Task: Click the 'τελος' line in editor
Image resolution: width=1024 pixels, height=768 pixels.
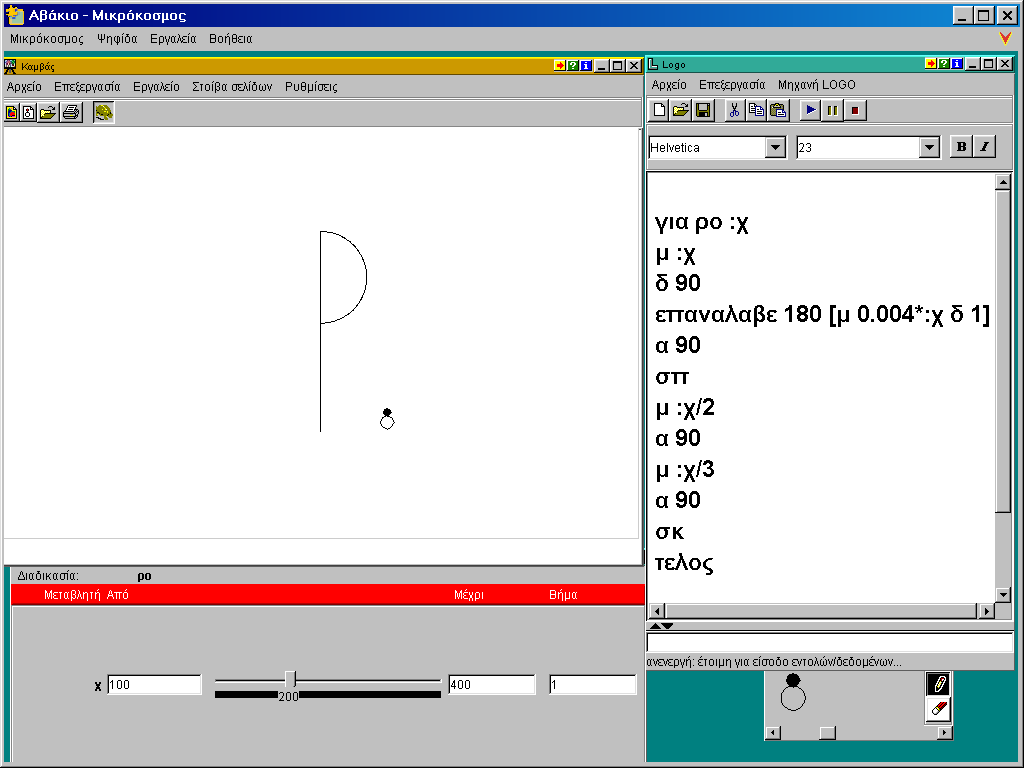Action: click(x=684, y=563)
